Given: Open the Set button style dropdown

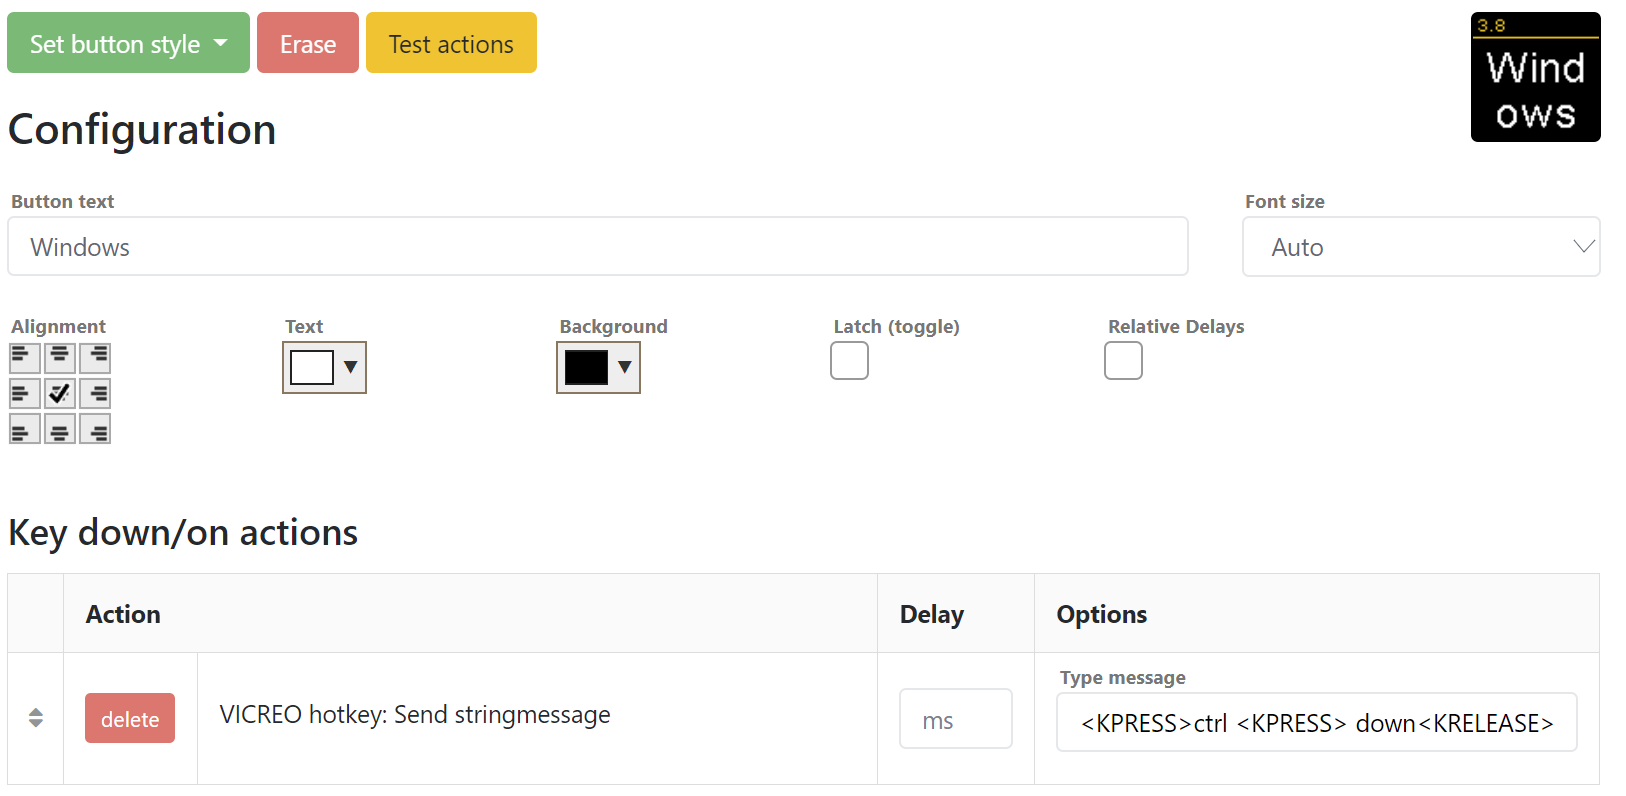Looking at the screenshot, I should pos(128,43).
